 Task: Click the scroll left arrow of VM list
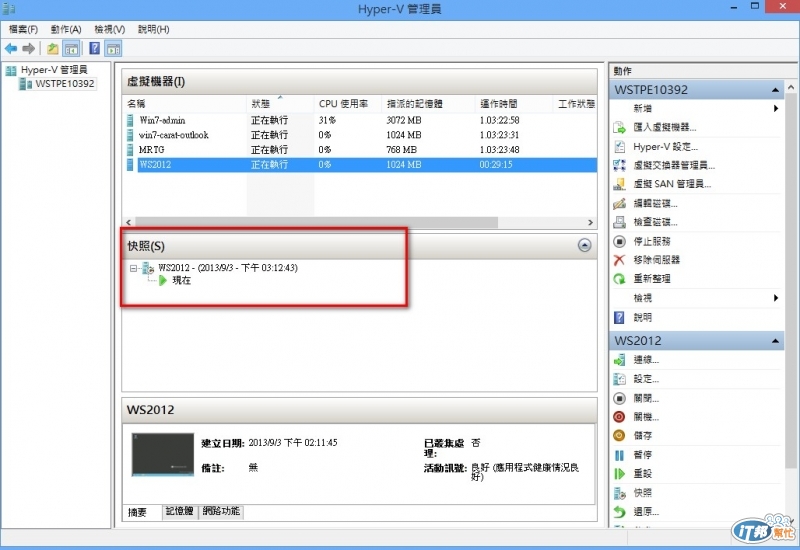[x=129, y=222]
